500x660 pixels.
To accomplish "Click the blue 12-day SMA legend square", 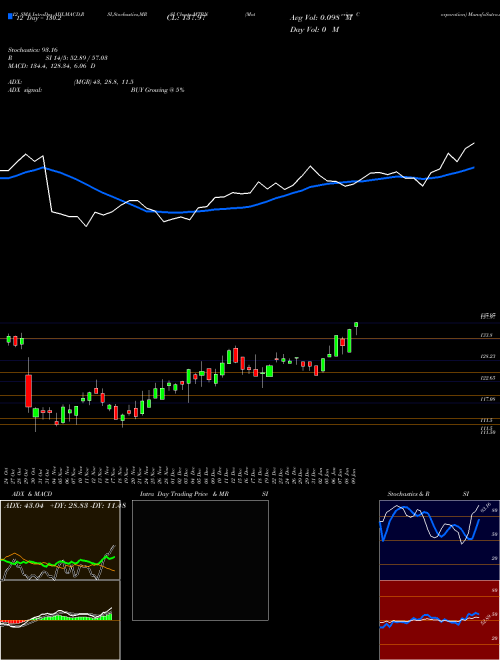I will [10, 17].
